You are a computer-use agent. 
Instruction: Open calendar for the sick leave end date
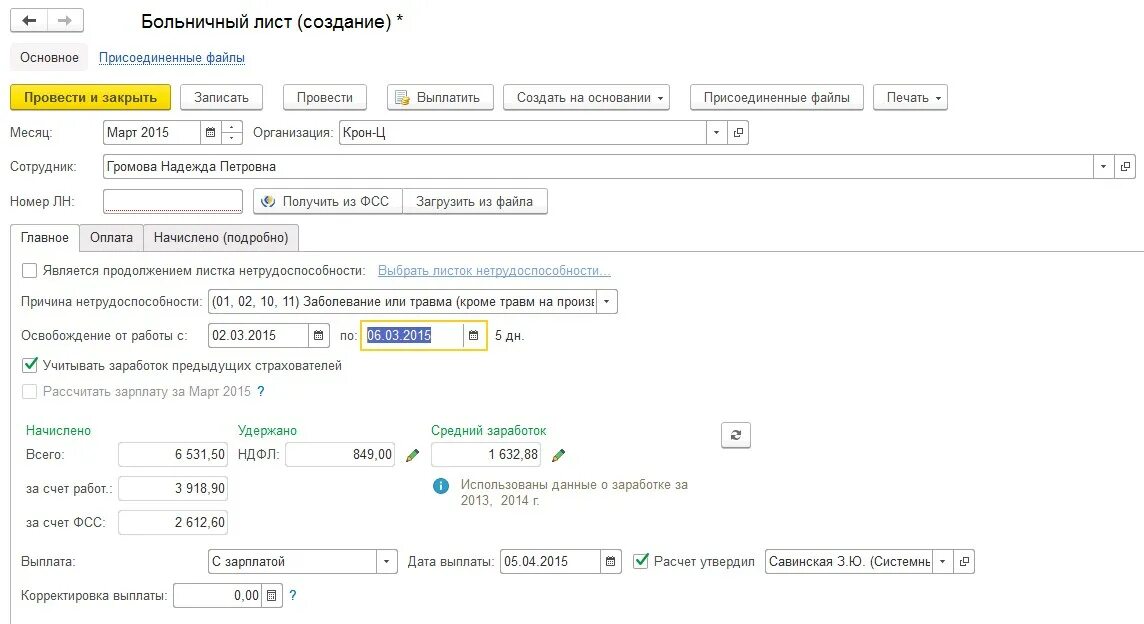[x=474, y=335]
